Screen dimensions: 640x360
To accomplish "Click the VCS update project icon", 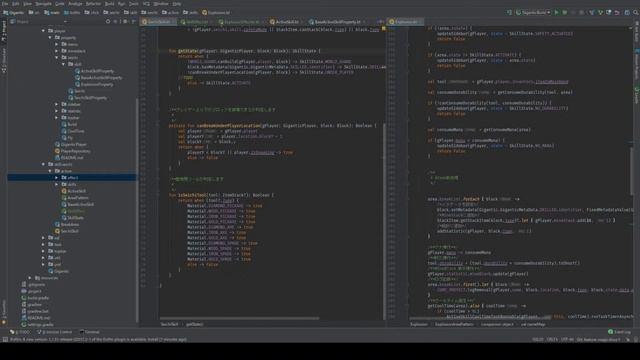I will click(592, 13).
